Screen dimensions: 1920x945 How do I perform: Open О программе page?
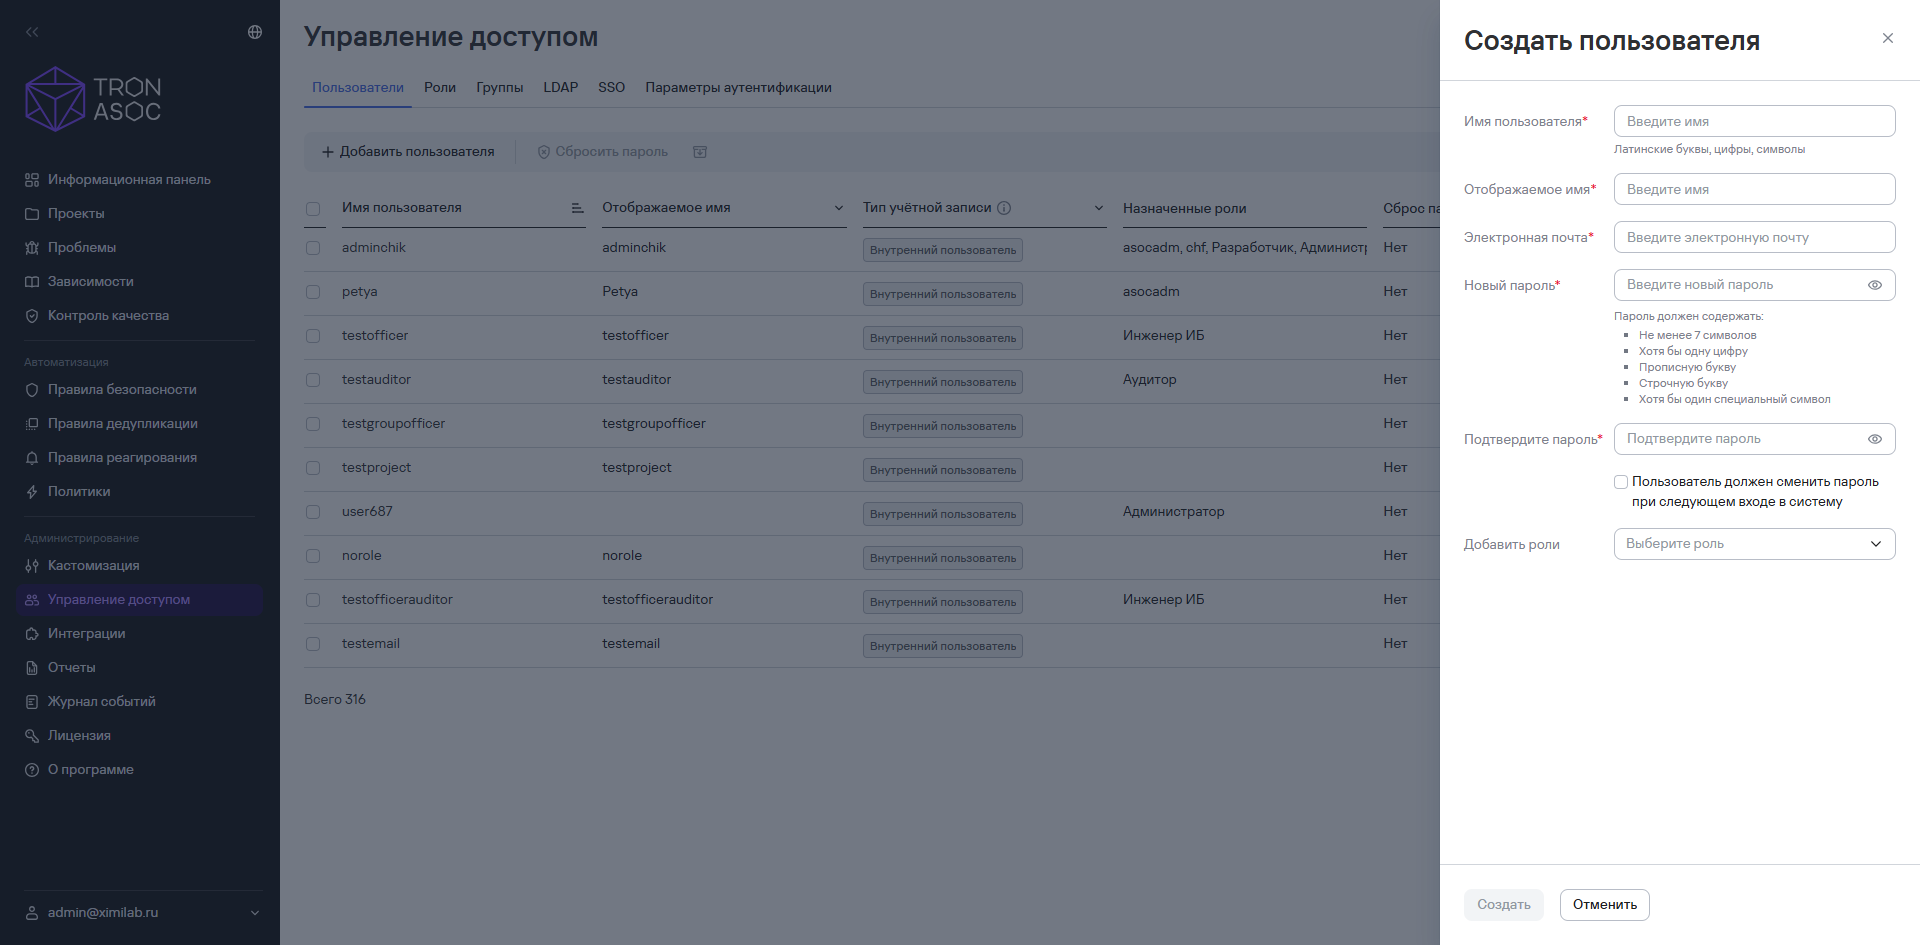coord(91,770)
